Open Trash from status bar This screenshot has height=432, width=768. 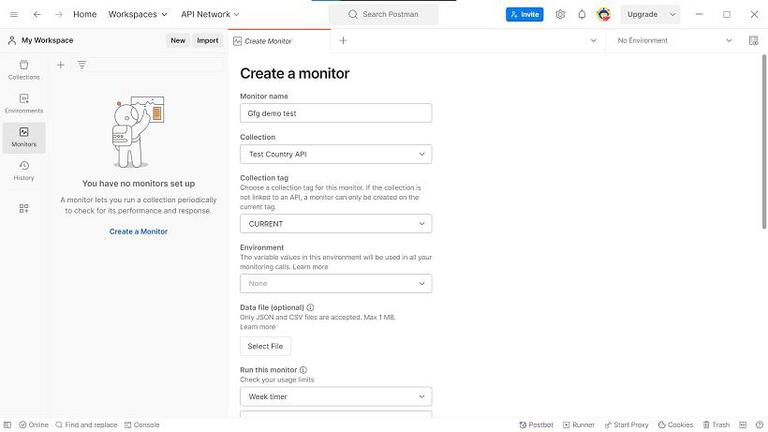coord(716,425)
